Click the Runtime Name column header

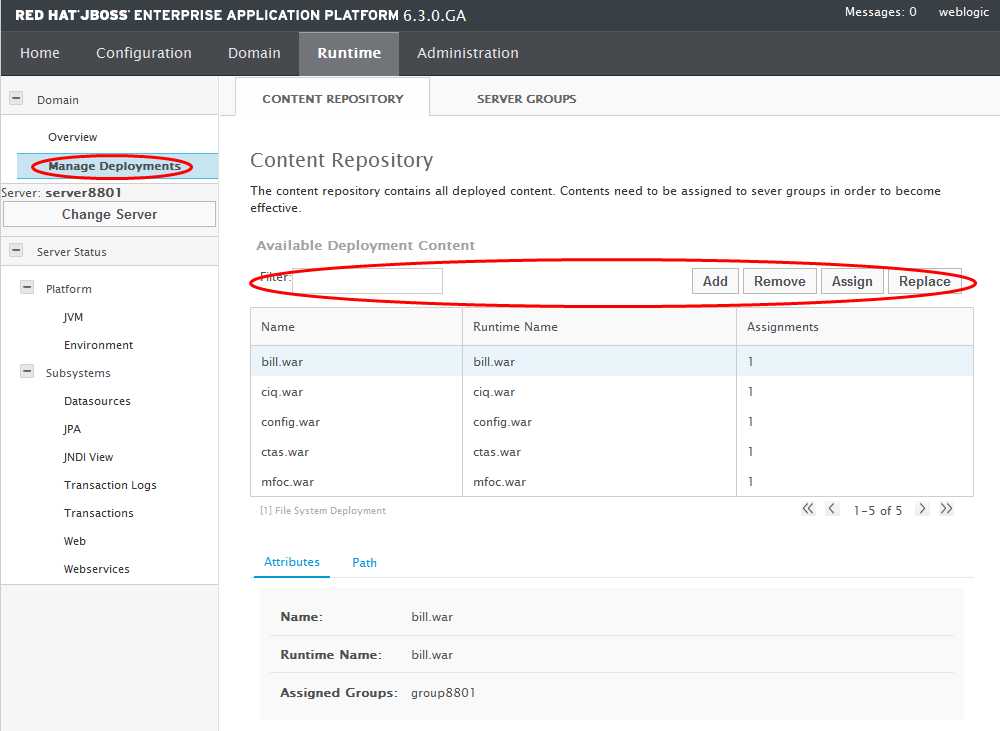click(x=599, y=327)
